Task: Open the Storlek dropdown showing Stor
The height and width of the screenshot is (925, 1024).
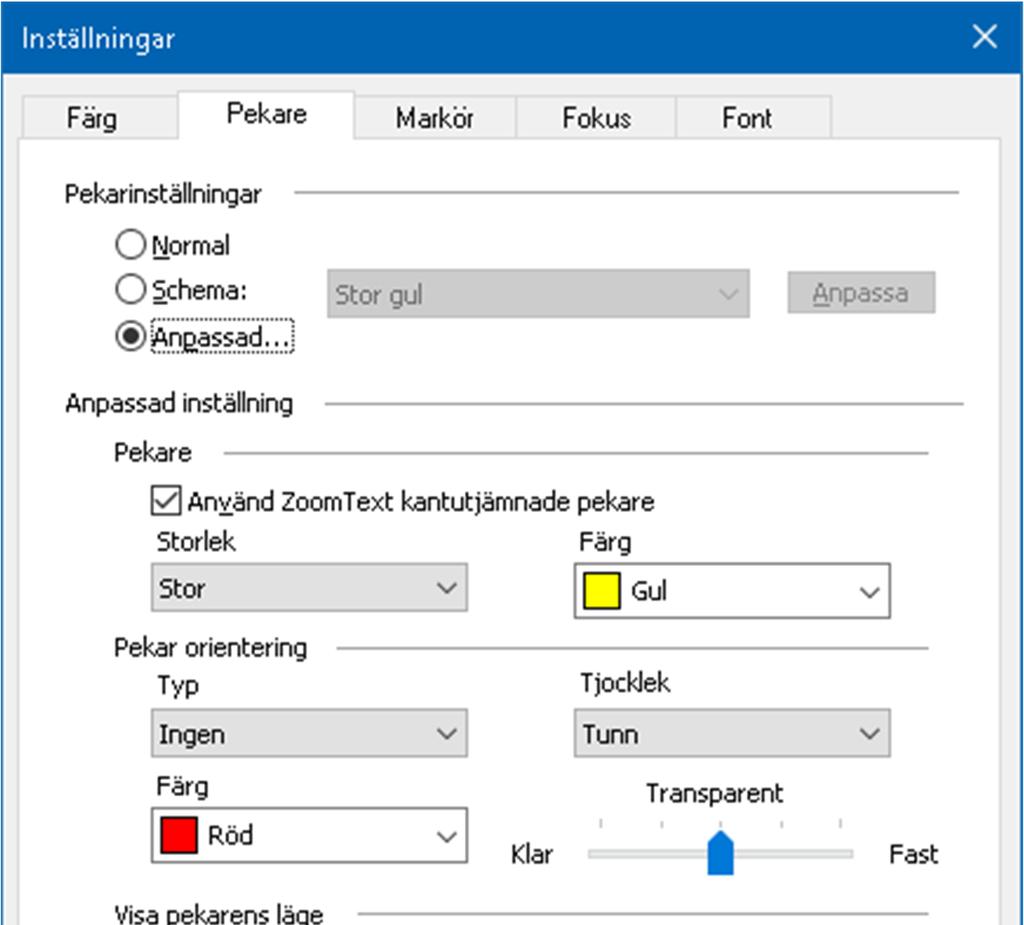Action: click(309, 588)
